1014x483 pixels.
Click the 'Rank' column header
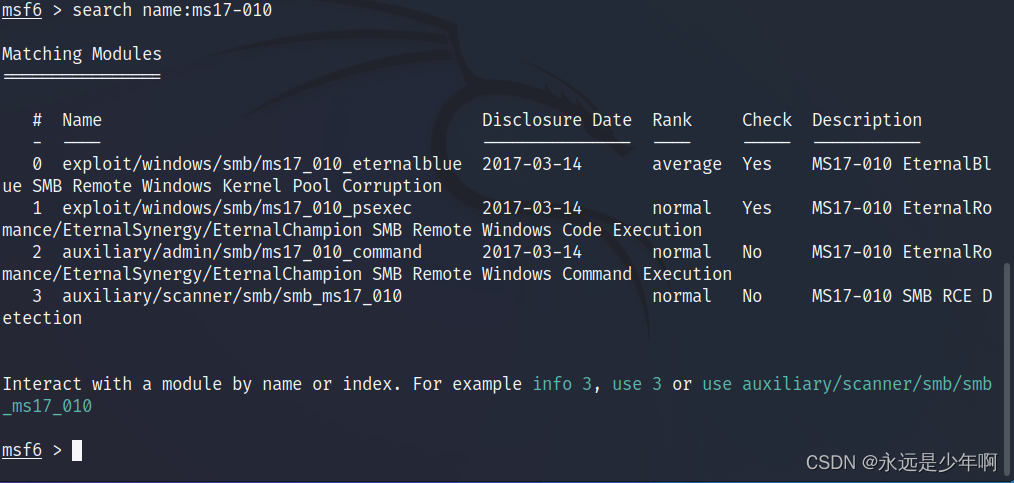672,120
